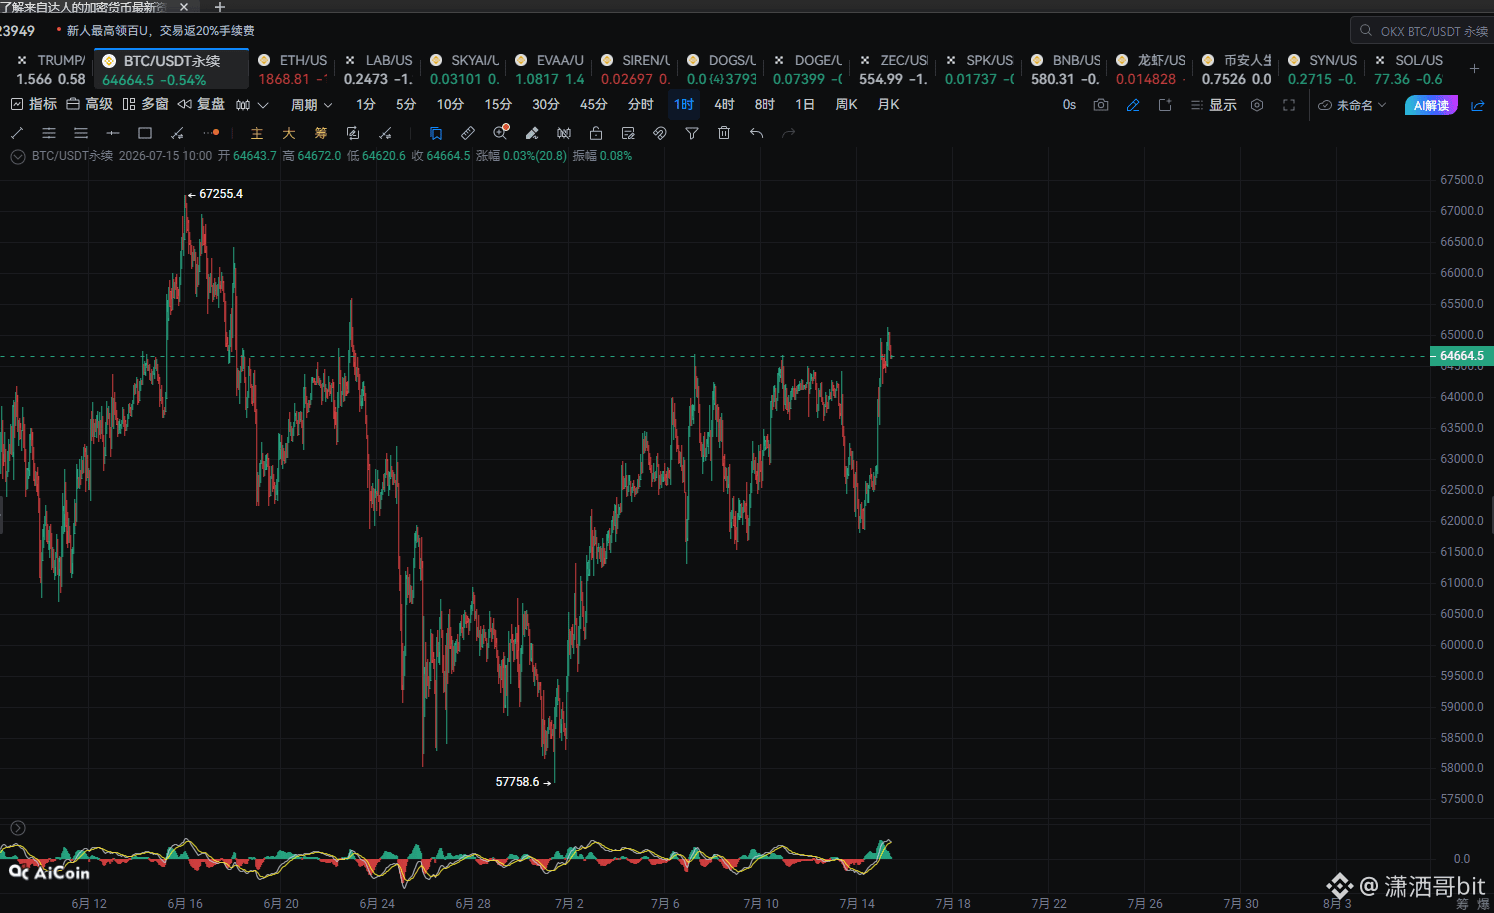Viewport: 1494px width, 913px height.
Task: Select the 4时 timeframe
Action: pos(724,105)
